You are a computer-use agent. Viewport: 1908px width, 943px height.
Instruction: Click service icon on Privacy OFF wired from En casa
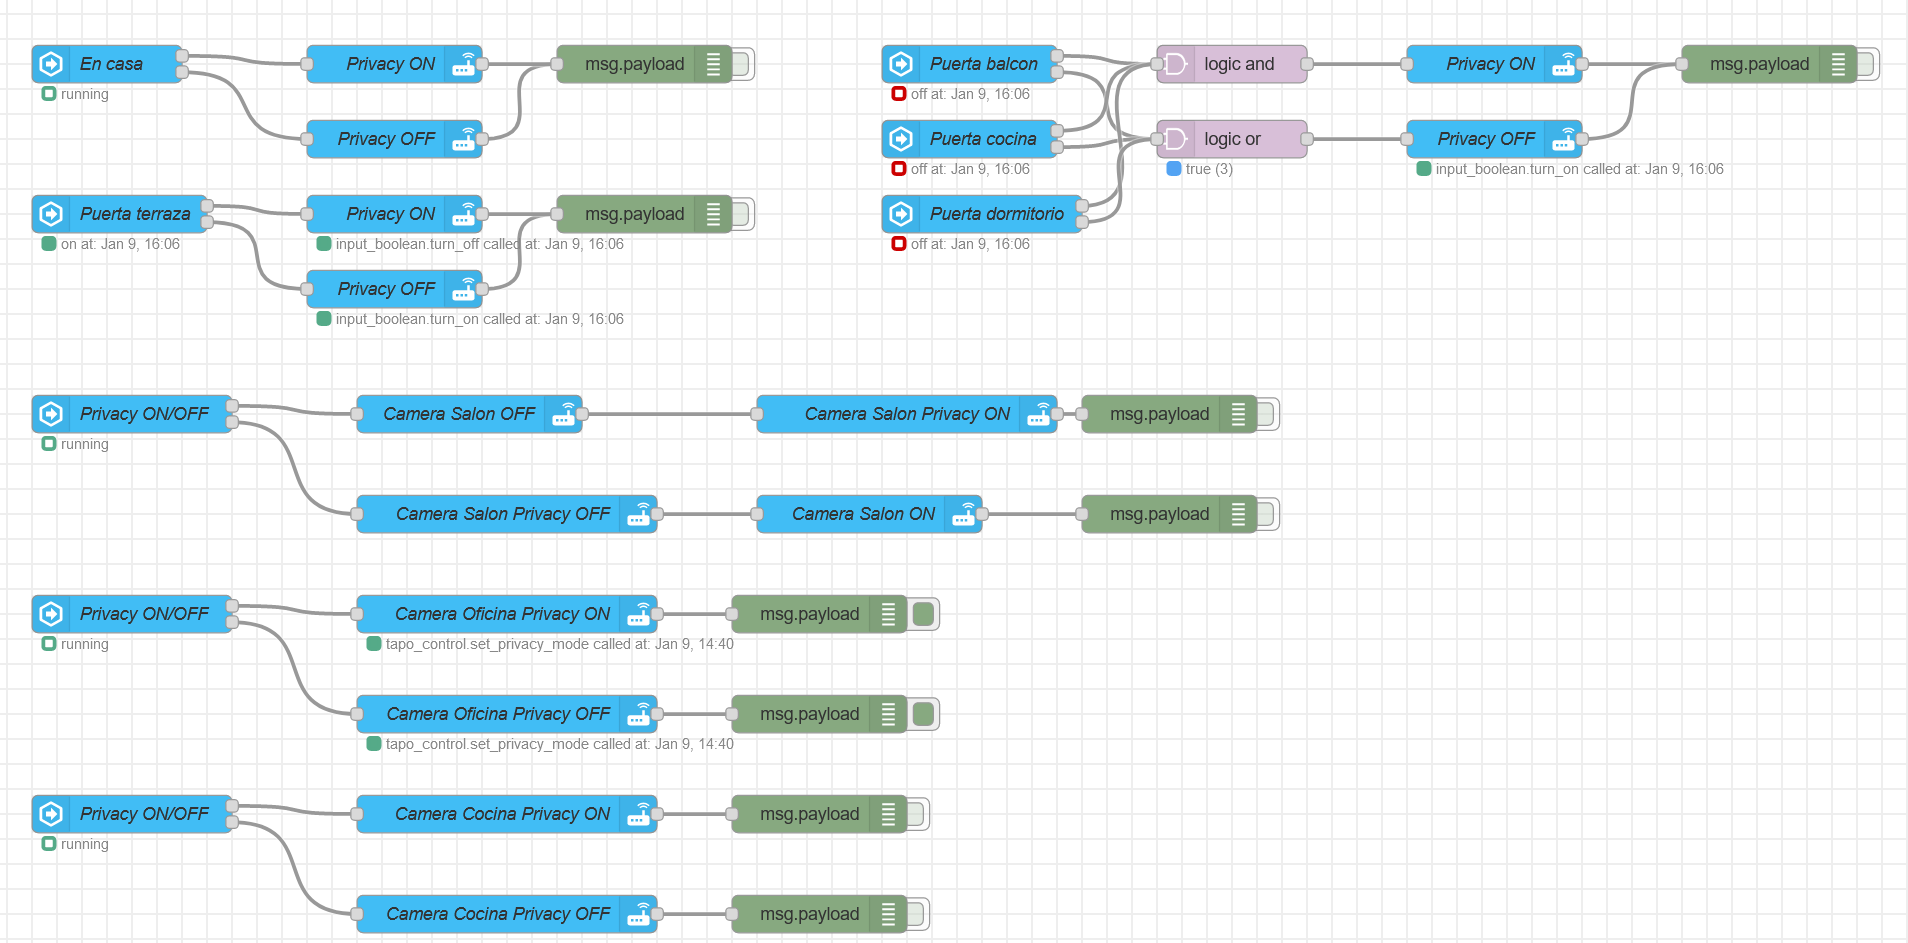pyautogui.click(x=464, y=139)
